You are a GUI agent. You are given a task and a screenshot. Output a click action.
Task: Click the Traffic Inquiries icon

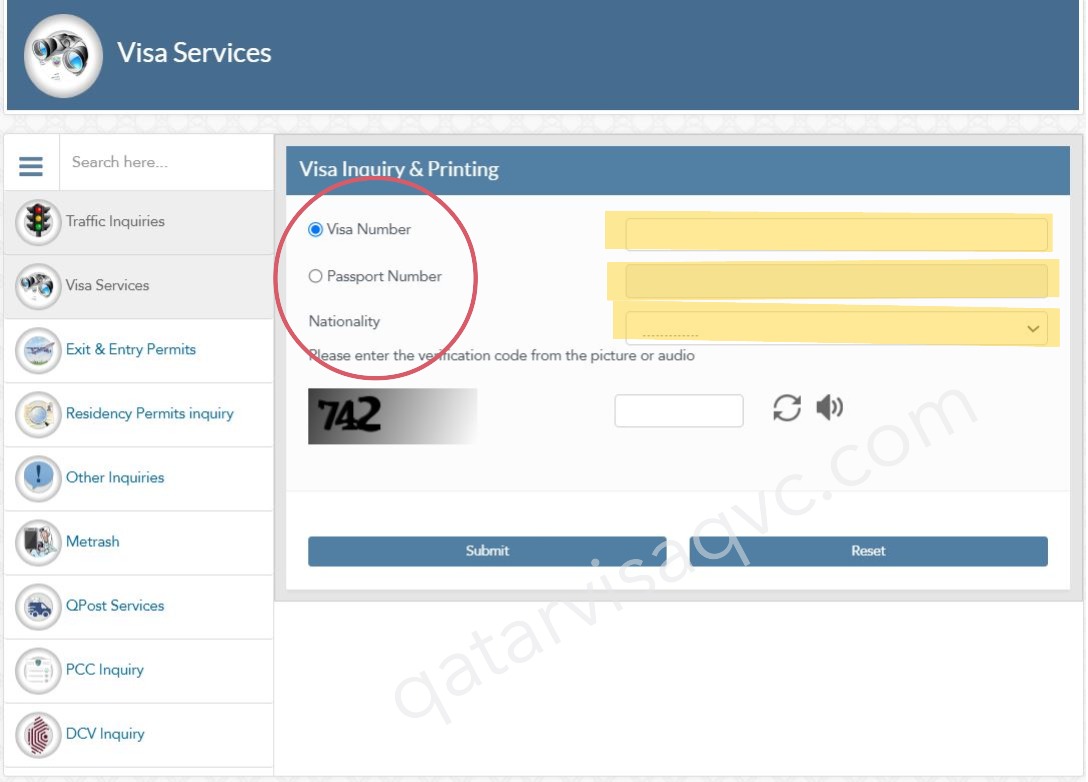point(38,222)
